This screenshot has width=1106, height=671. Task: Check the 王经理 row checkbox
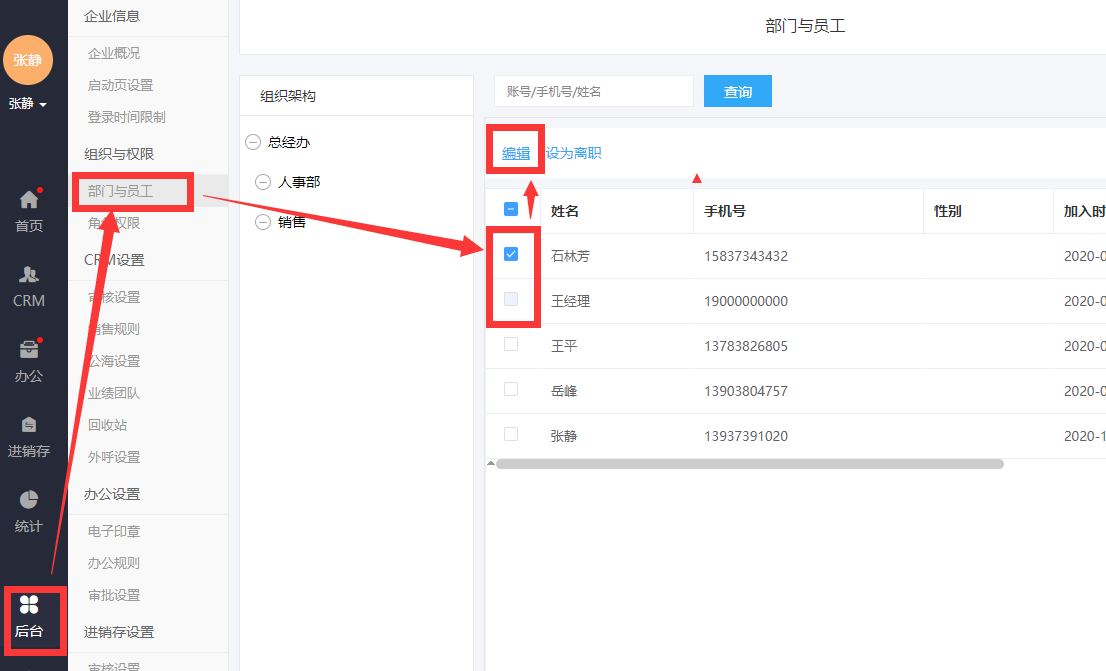pyautogui.click(x=511, y=299)
